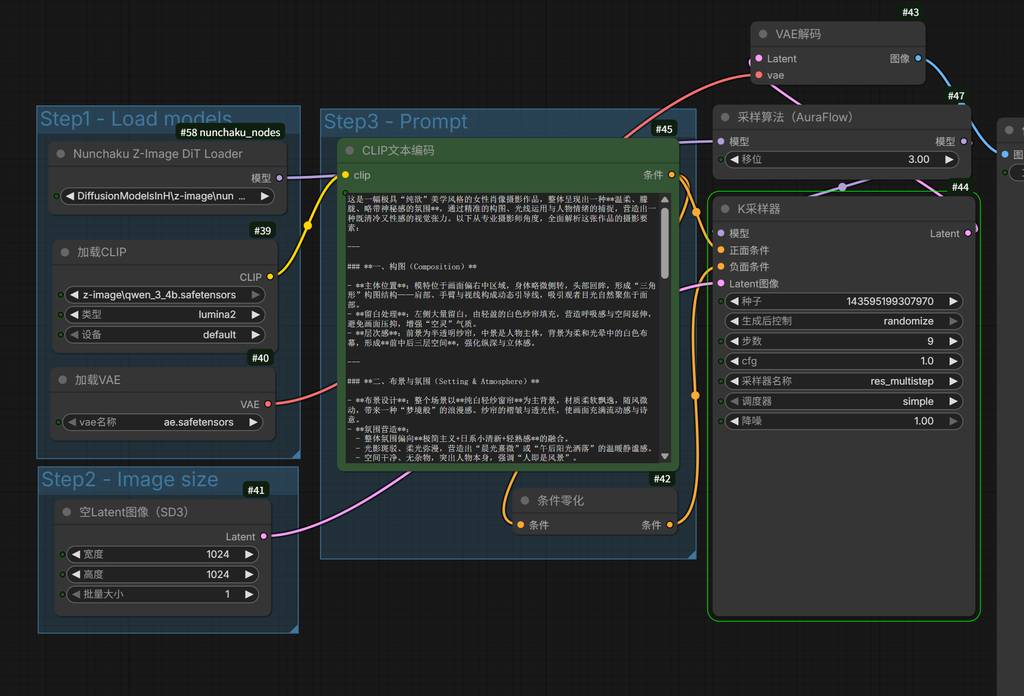Click the prompt text area scrollbar
1024x696 pixels.
[x=665, y=240]
